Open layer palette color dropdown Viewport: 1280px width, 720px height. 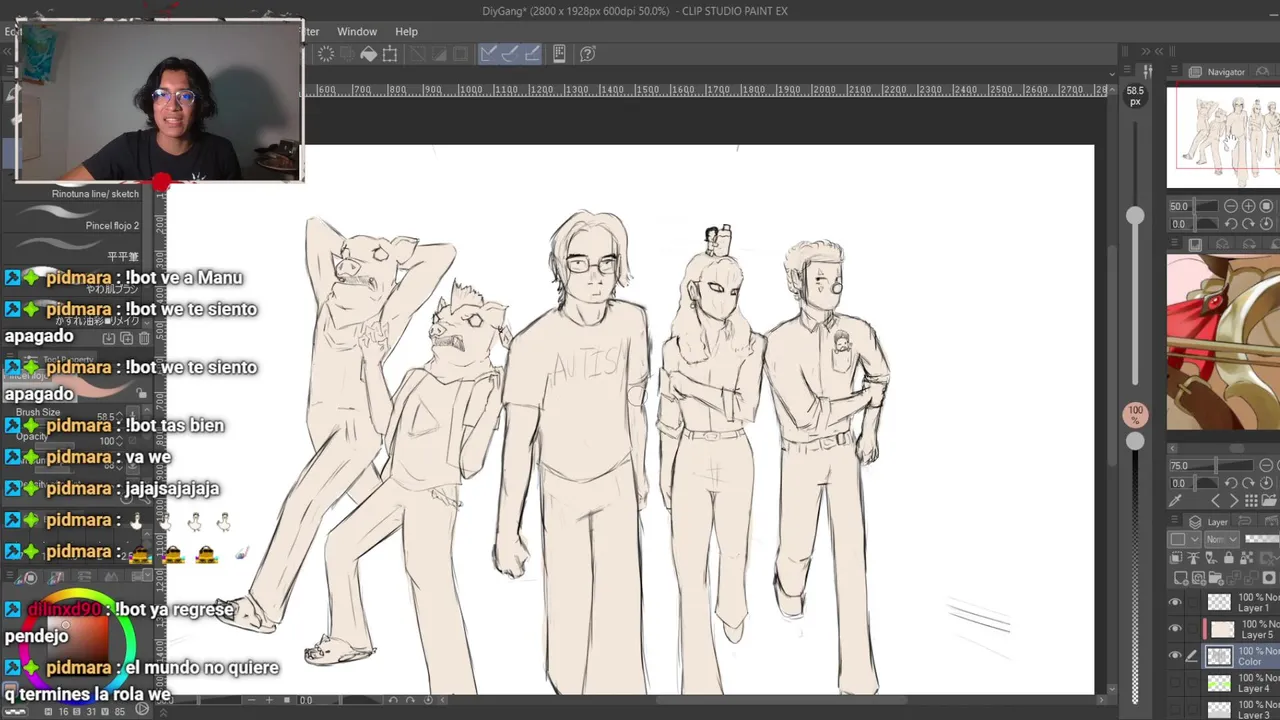pyautogui.click(x=1185, y=539)
